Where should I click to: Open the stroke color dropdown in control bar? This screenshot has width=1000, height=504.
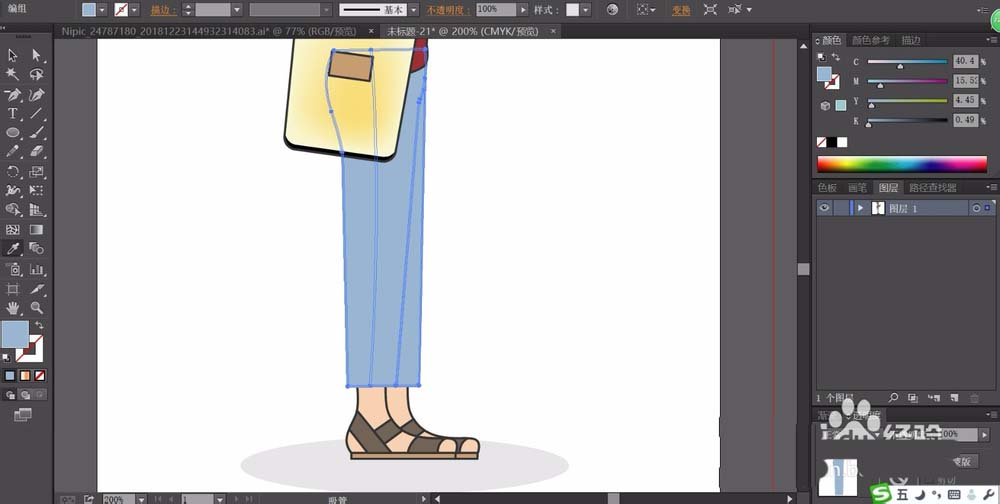pyautogui.click(x=134, y=10)
